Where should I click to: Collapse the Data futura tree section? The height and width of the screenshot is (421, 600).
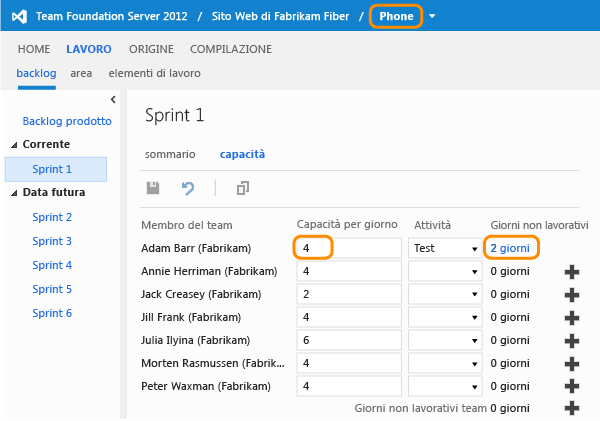14,193
